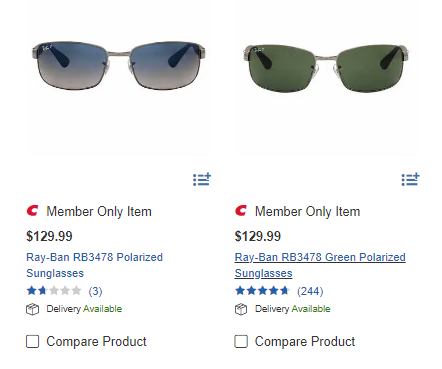Click delivery box icon under the 244-review product
Viewport: 442px width, 369px height.
(241, 309)
